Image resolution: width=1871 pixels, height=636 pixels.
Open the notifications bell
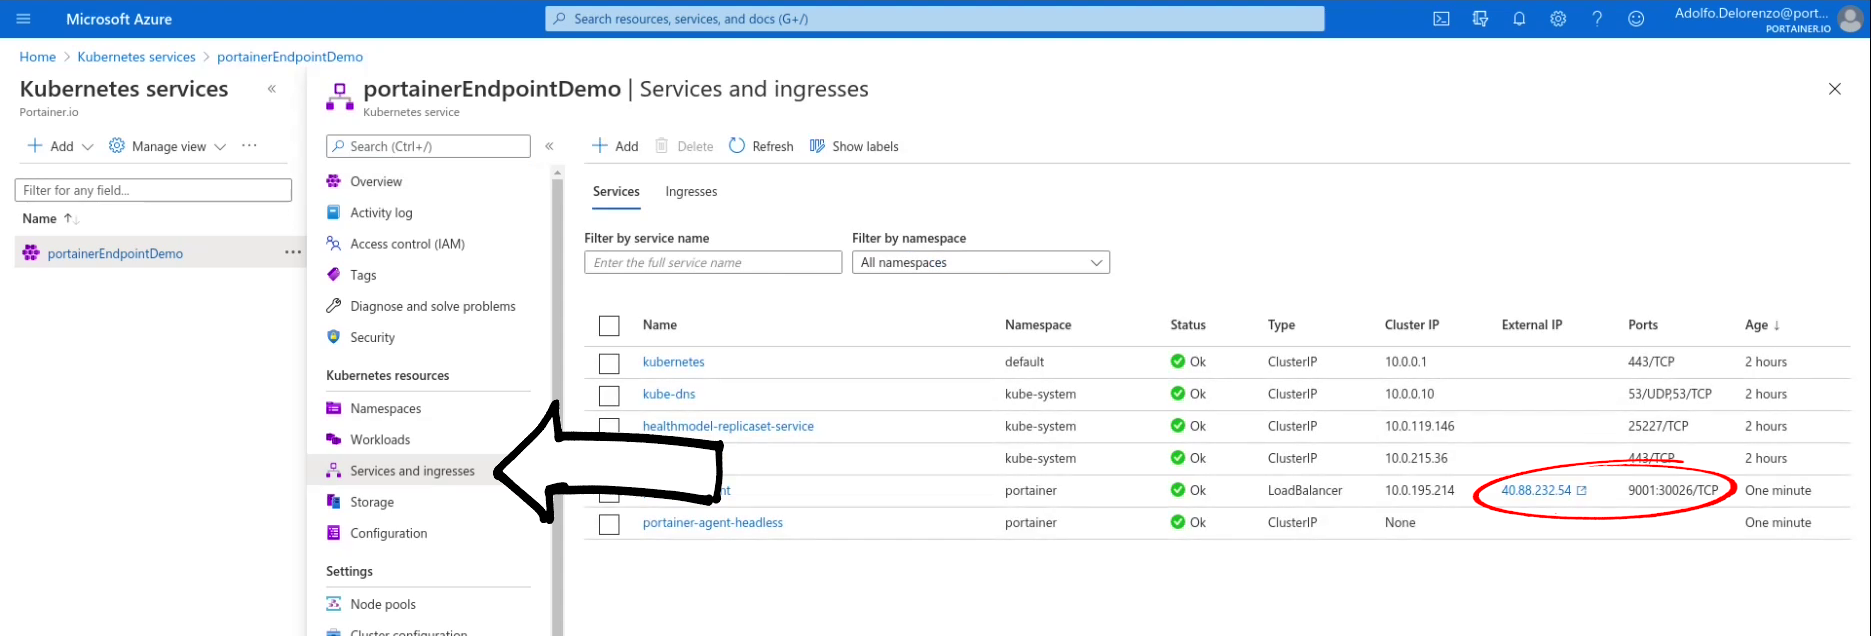[x=1519, y=19]
